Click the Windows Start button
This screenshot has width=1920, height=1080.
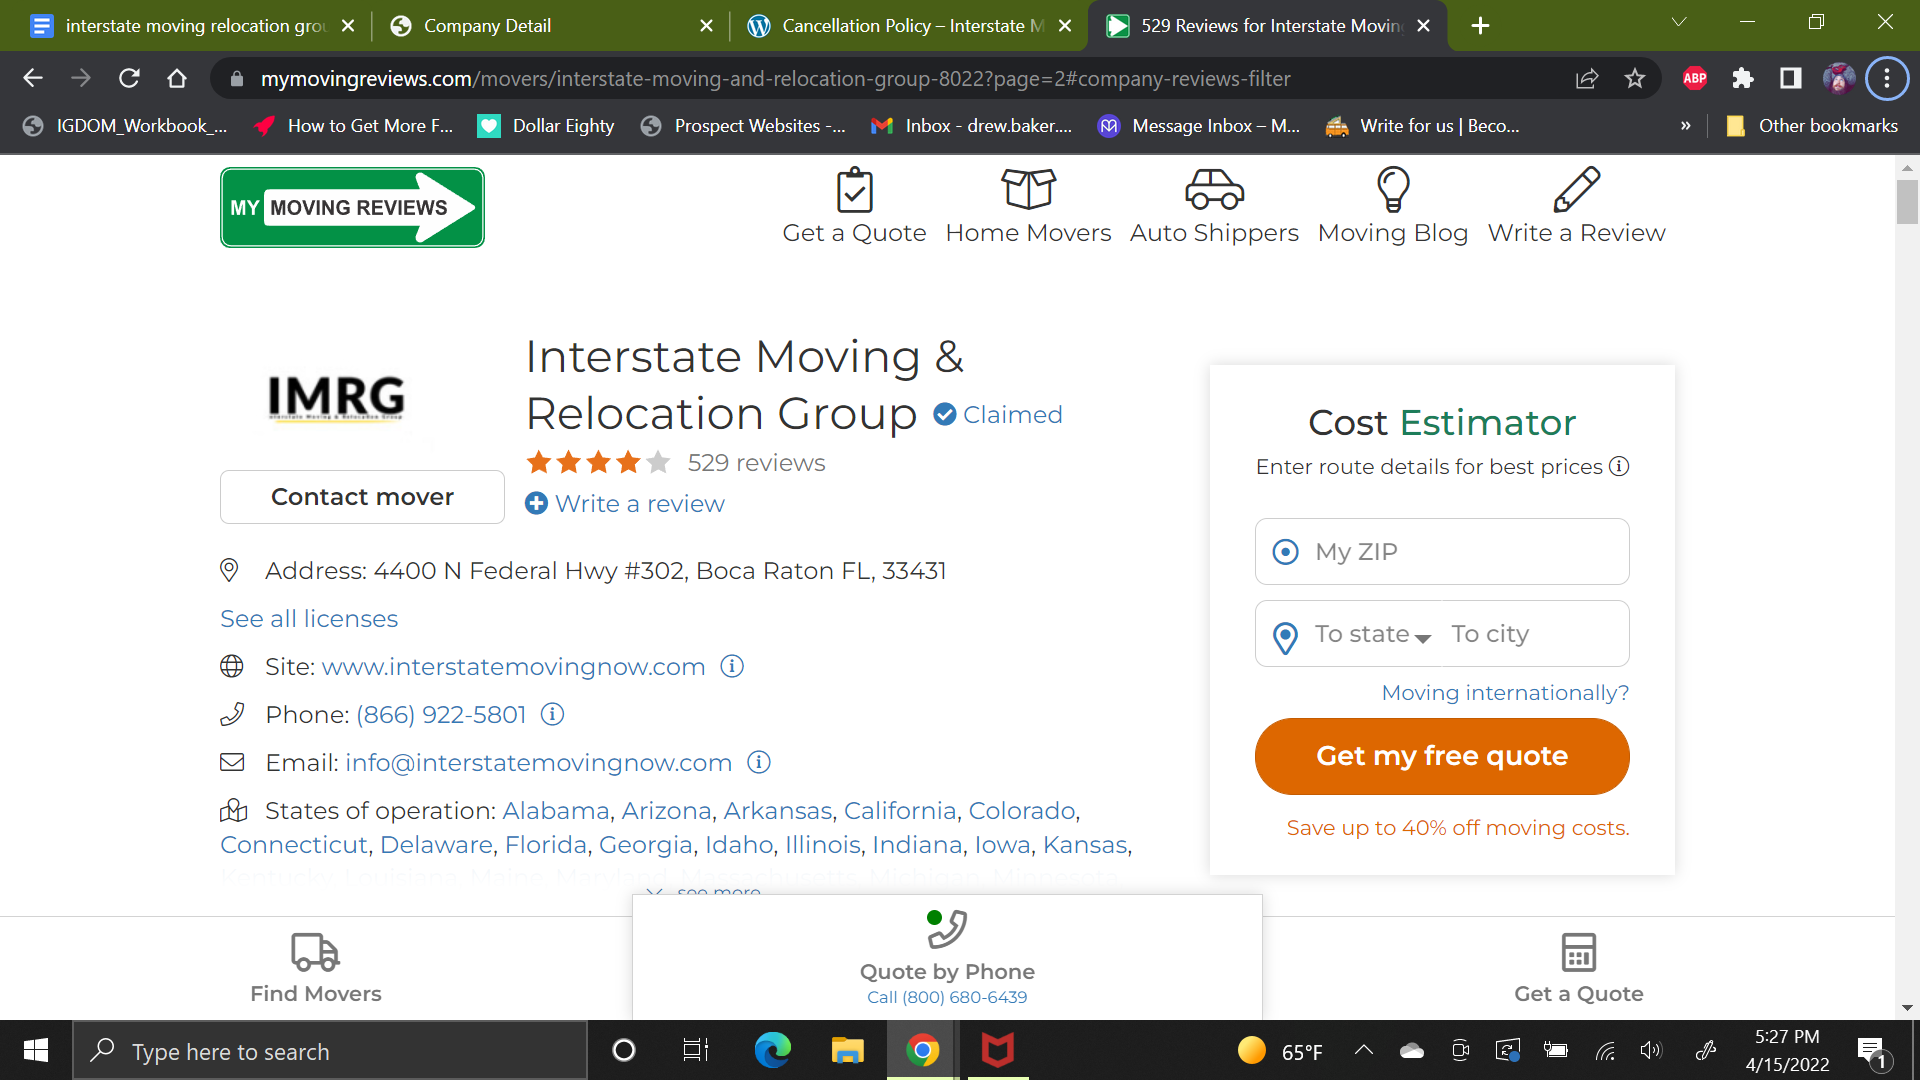36,1050
